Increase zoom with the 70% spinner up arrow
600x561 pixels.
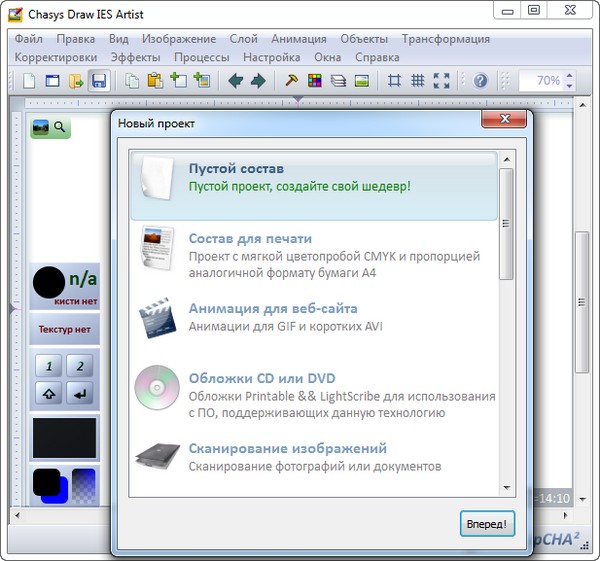572,76
